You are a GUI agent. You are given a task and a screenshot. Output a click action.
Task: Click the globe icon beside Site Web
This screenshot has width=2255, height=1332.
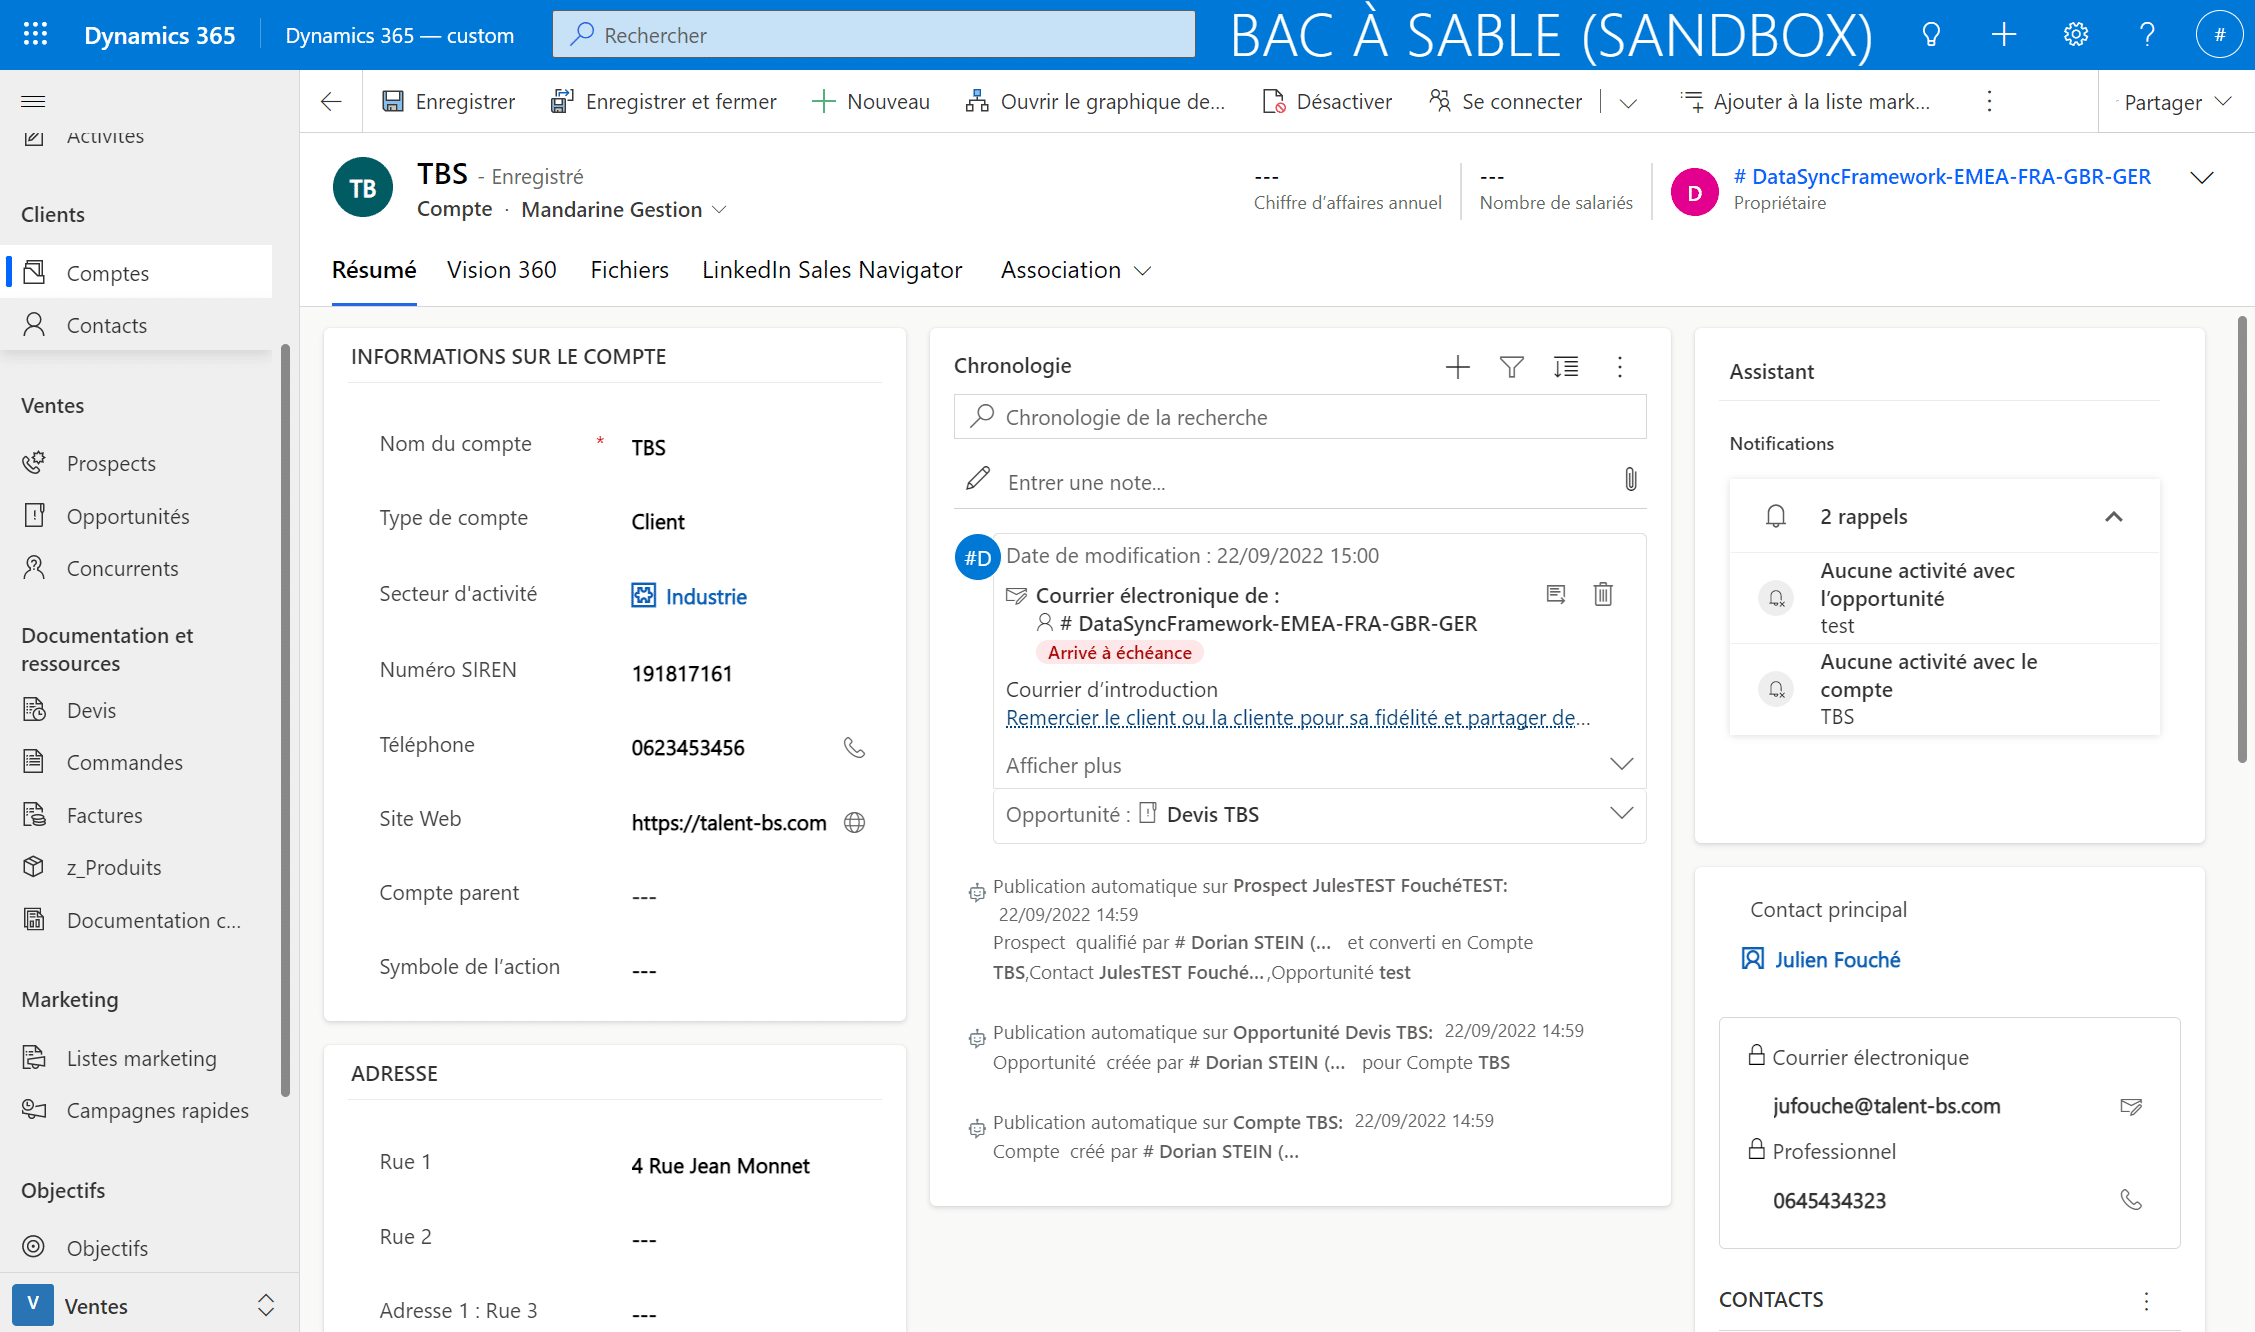[x=854, y=822]
